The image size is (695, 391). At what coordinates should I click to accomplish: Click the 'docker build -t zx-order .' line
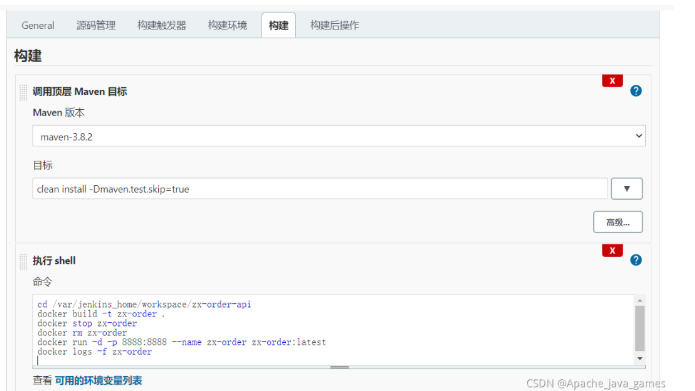coord(101,314)
